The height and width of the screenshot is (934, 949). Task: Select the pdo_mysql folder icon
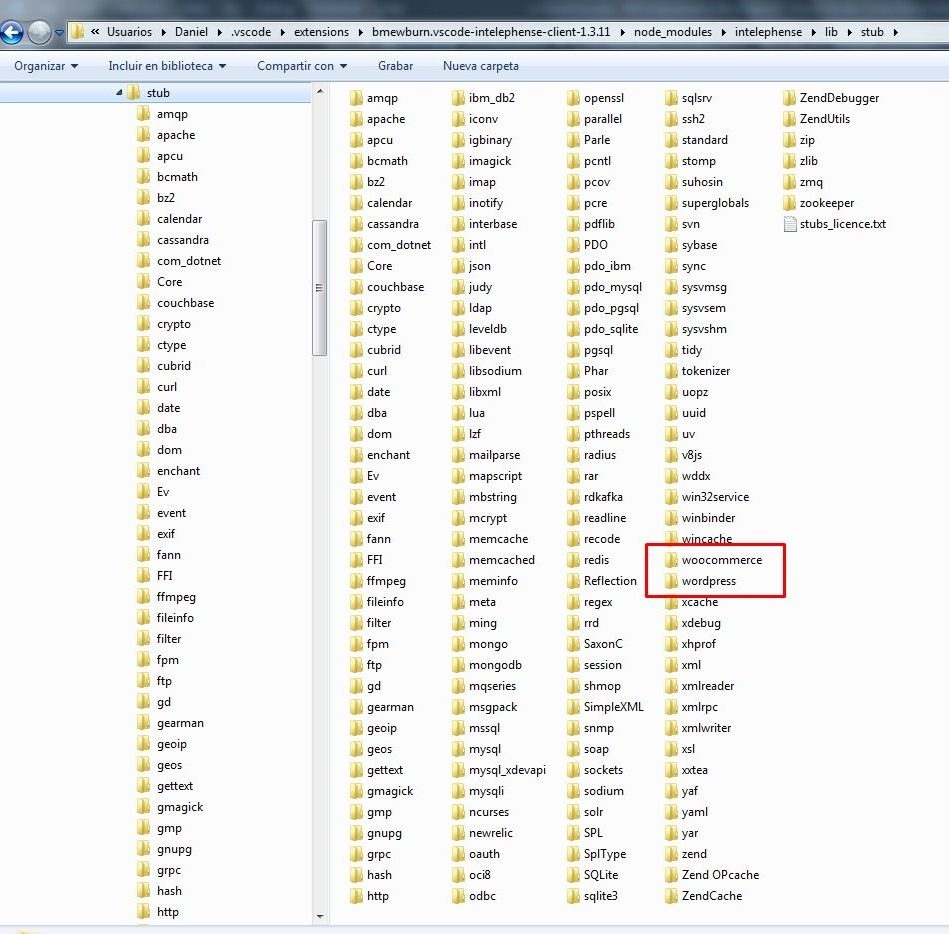[x=573, y=287]
